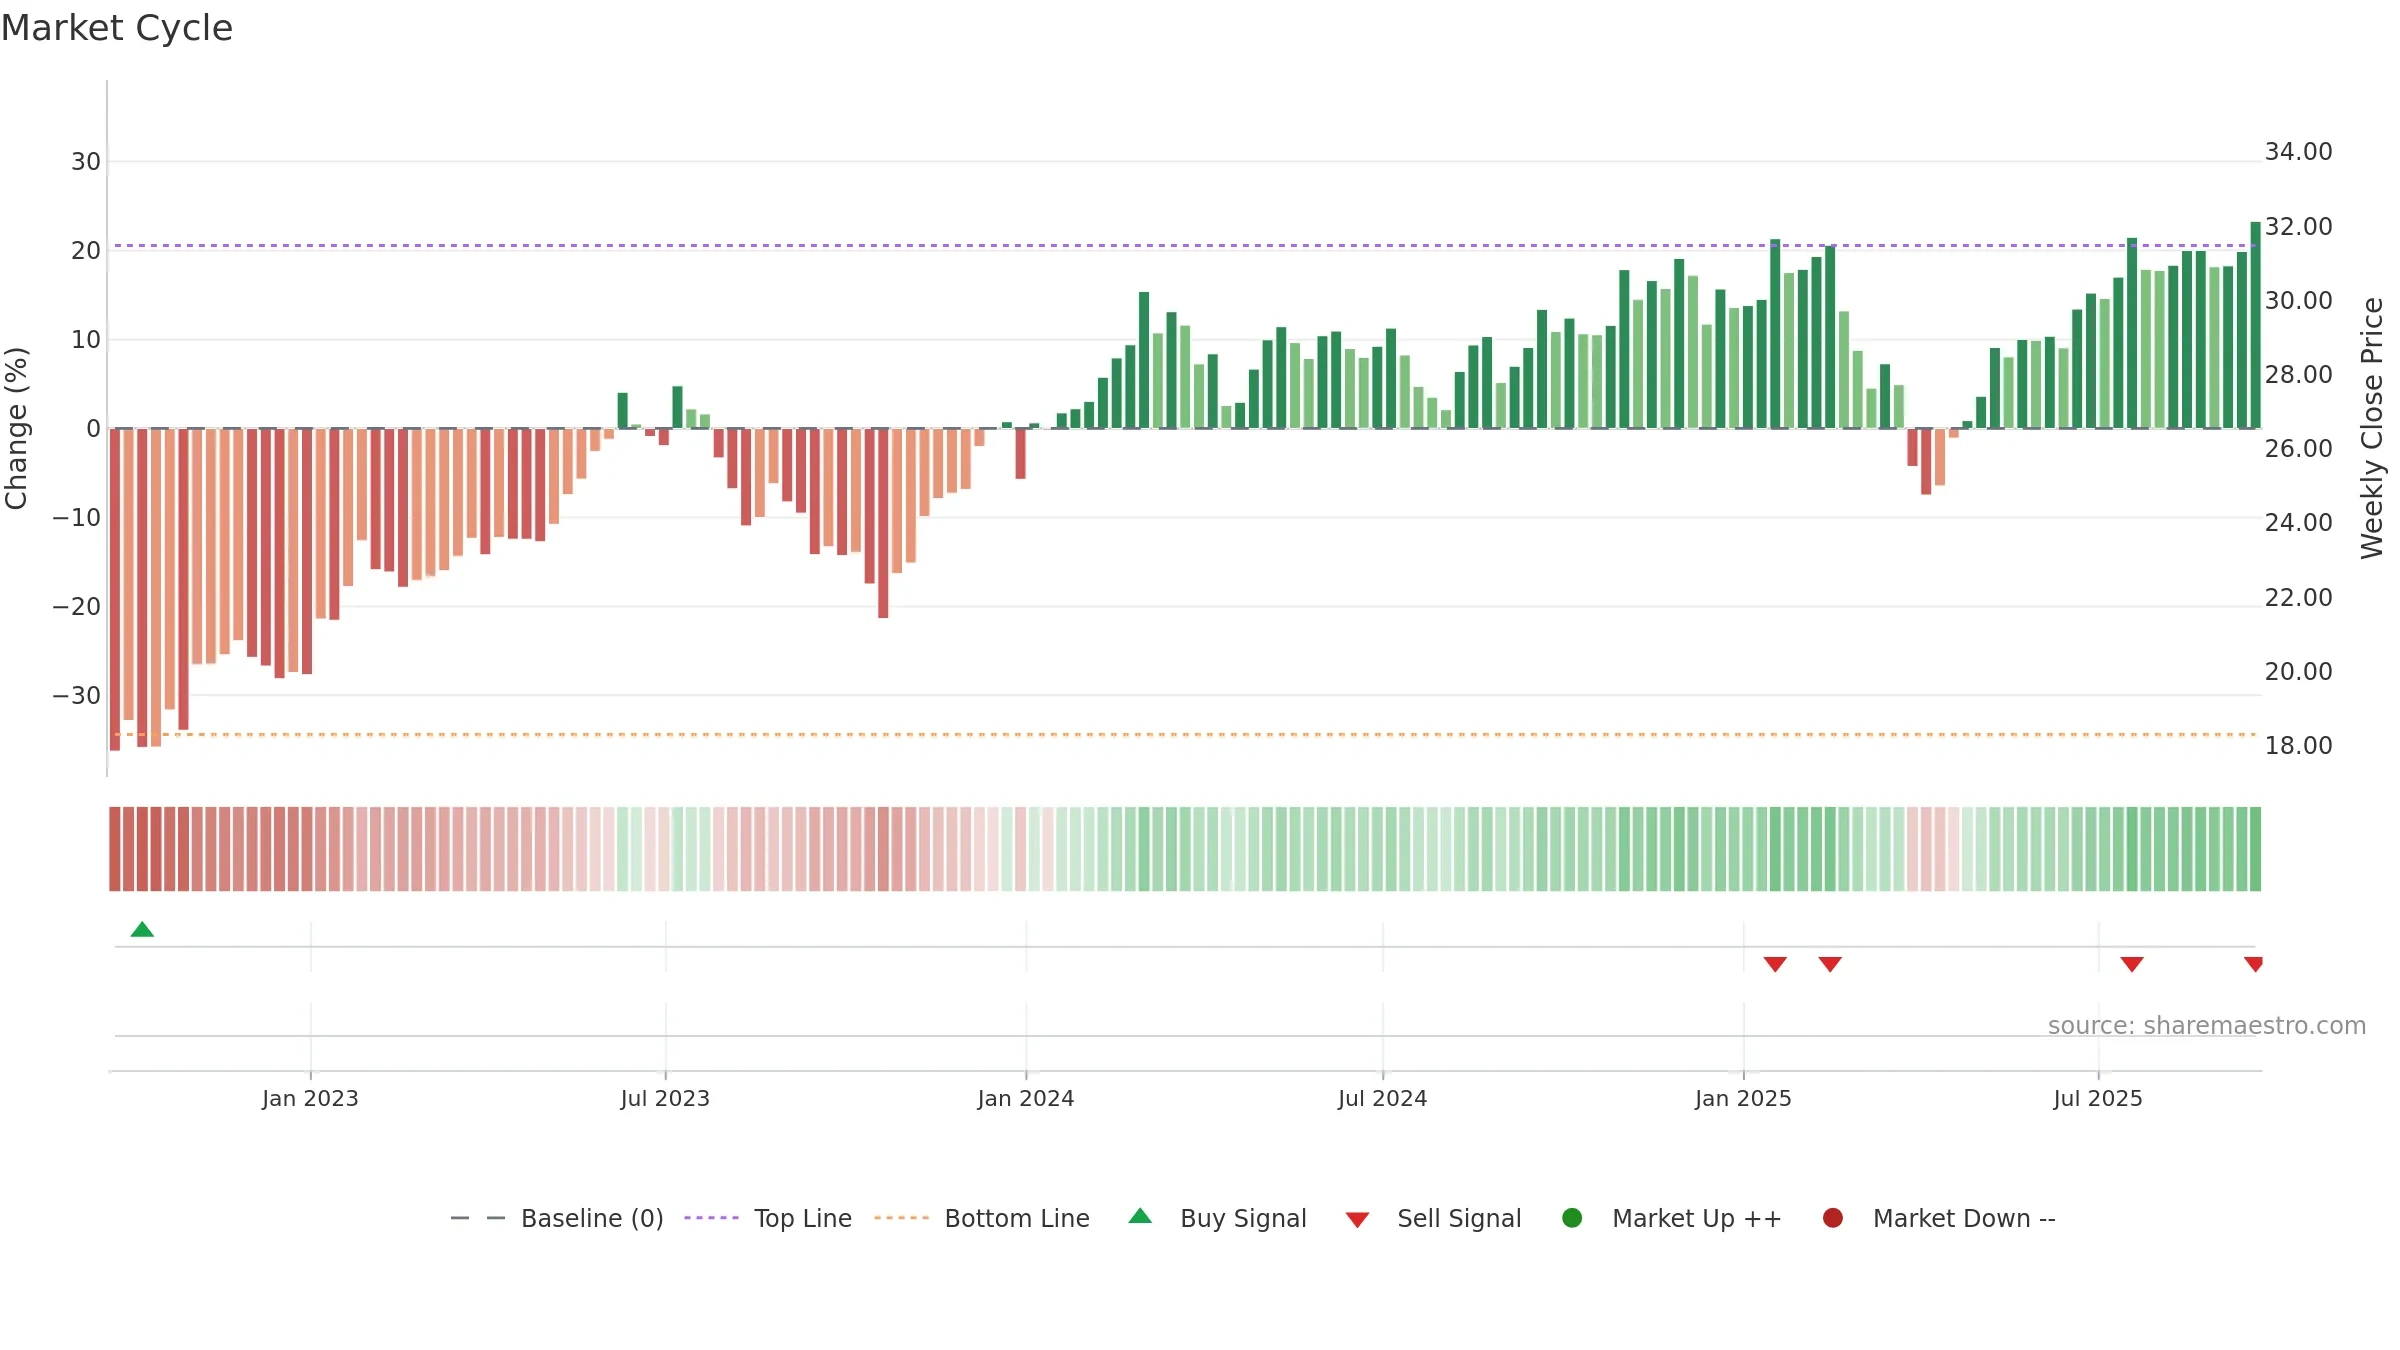Click the green circle icon in legend
Screen dimensions: 2400x1350
pos(1572,1218)
